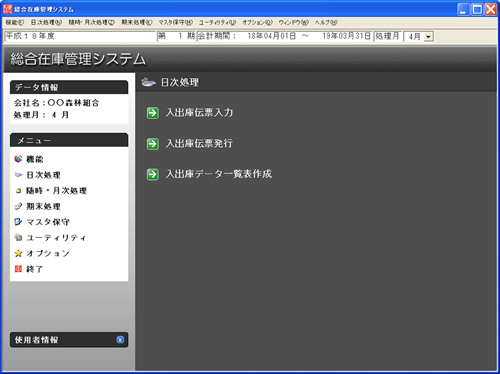Image resolution: width=500 pixels, height=374 pixels.
Task: Click the メニュー panel header
Action: (69, 140)
